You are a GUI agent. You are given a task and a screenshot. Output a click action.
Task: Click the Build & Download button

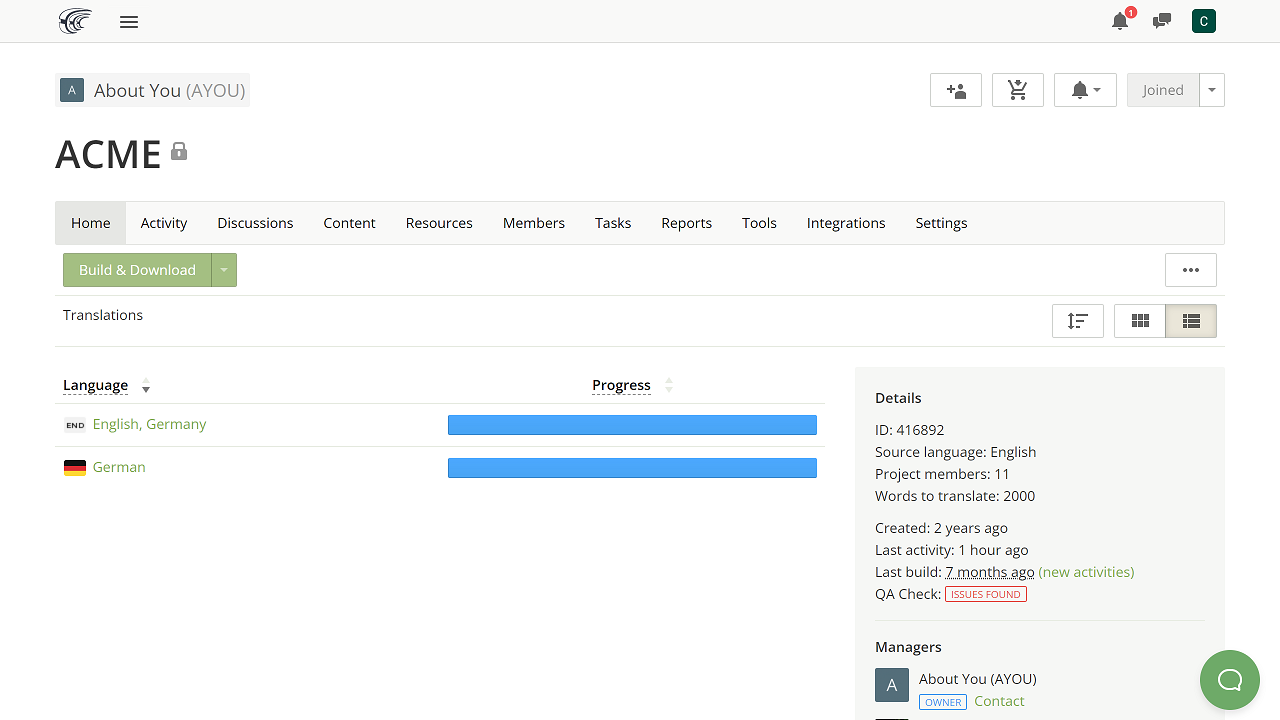(x=137, y=270)
